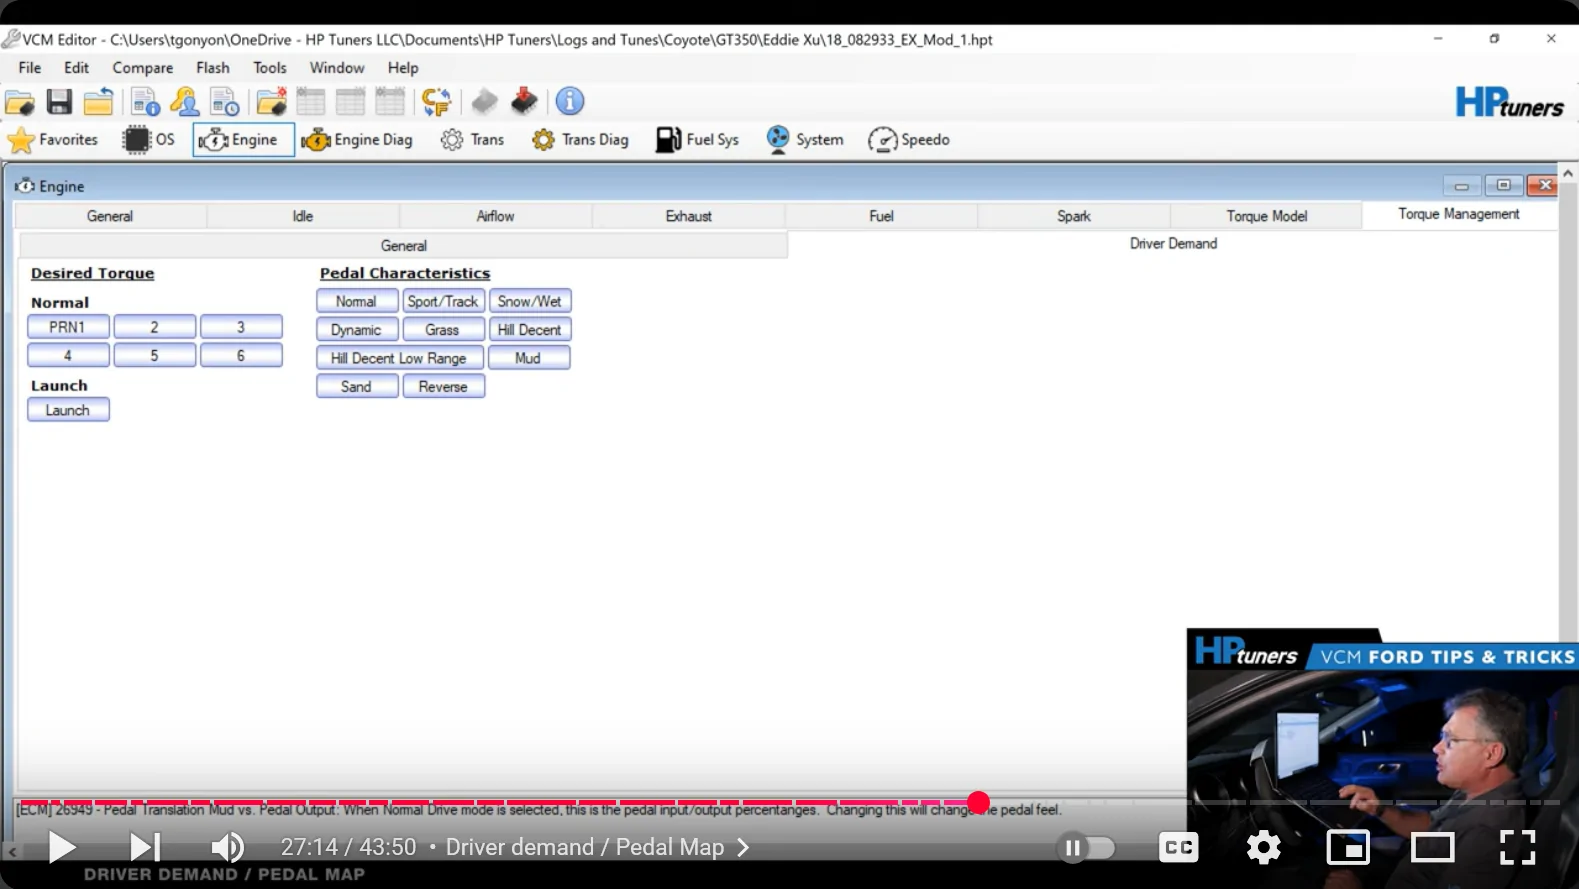Open the OS chip section

[149, 140]
